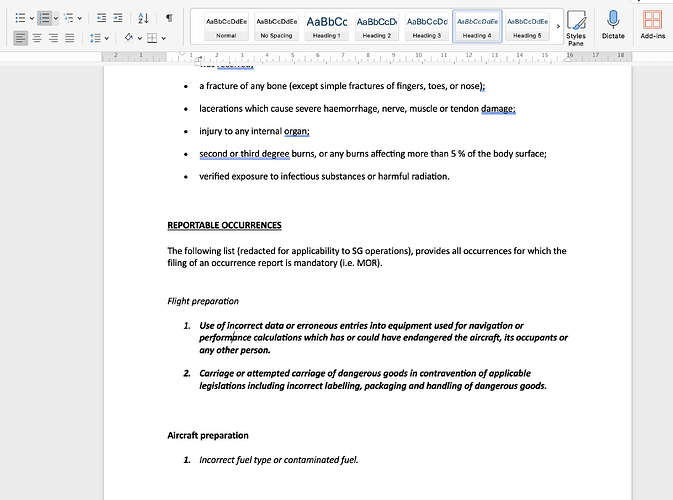
Task: Open line and paragraph spacing
Action: [x=95, y=38]
